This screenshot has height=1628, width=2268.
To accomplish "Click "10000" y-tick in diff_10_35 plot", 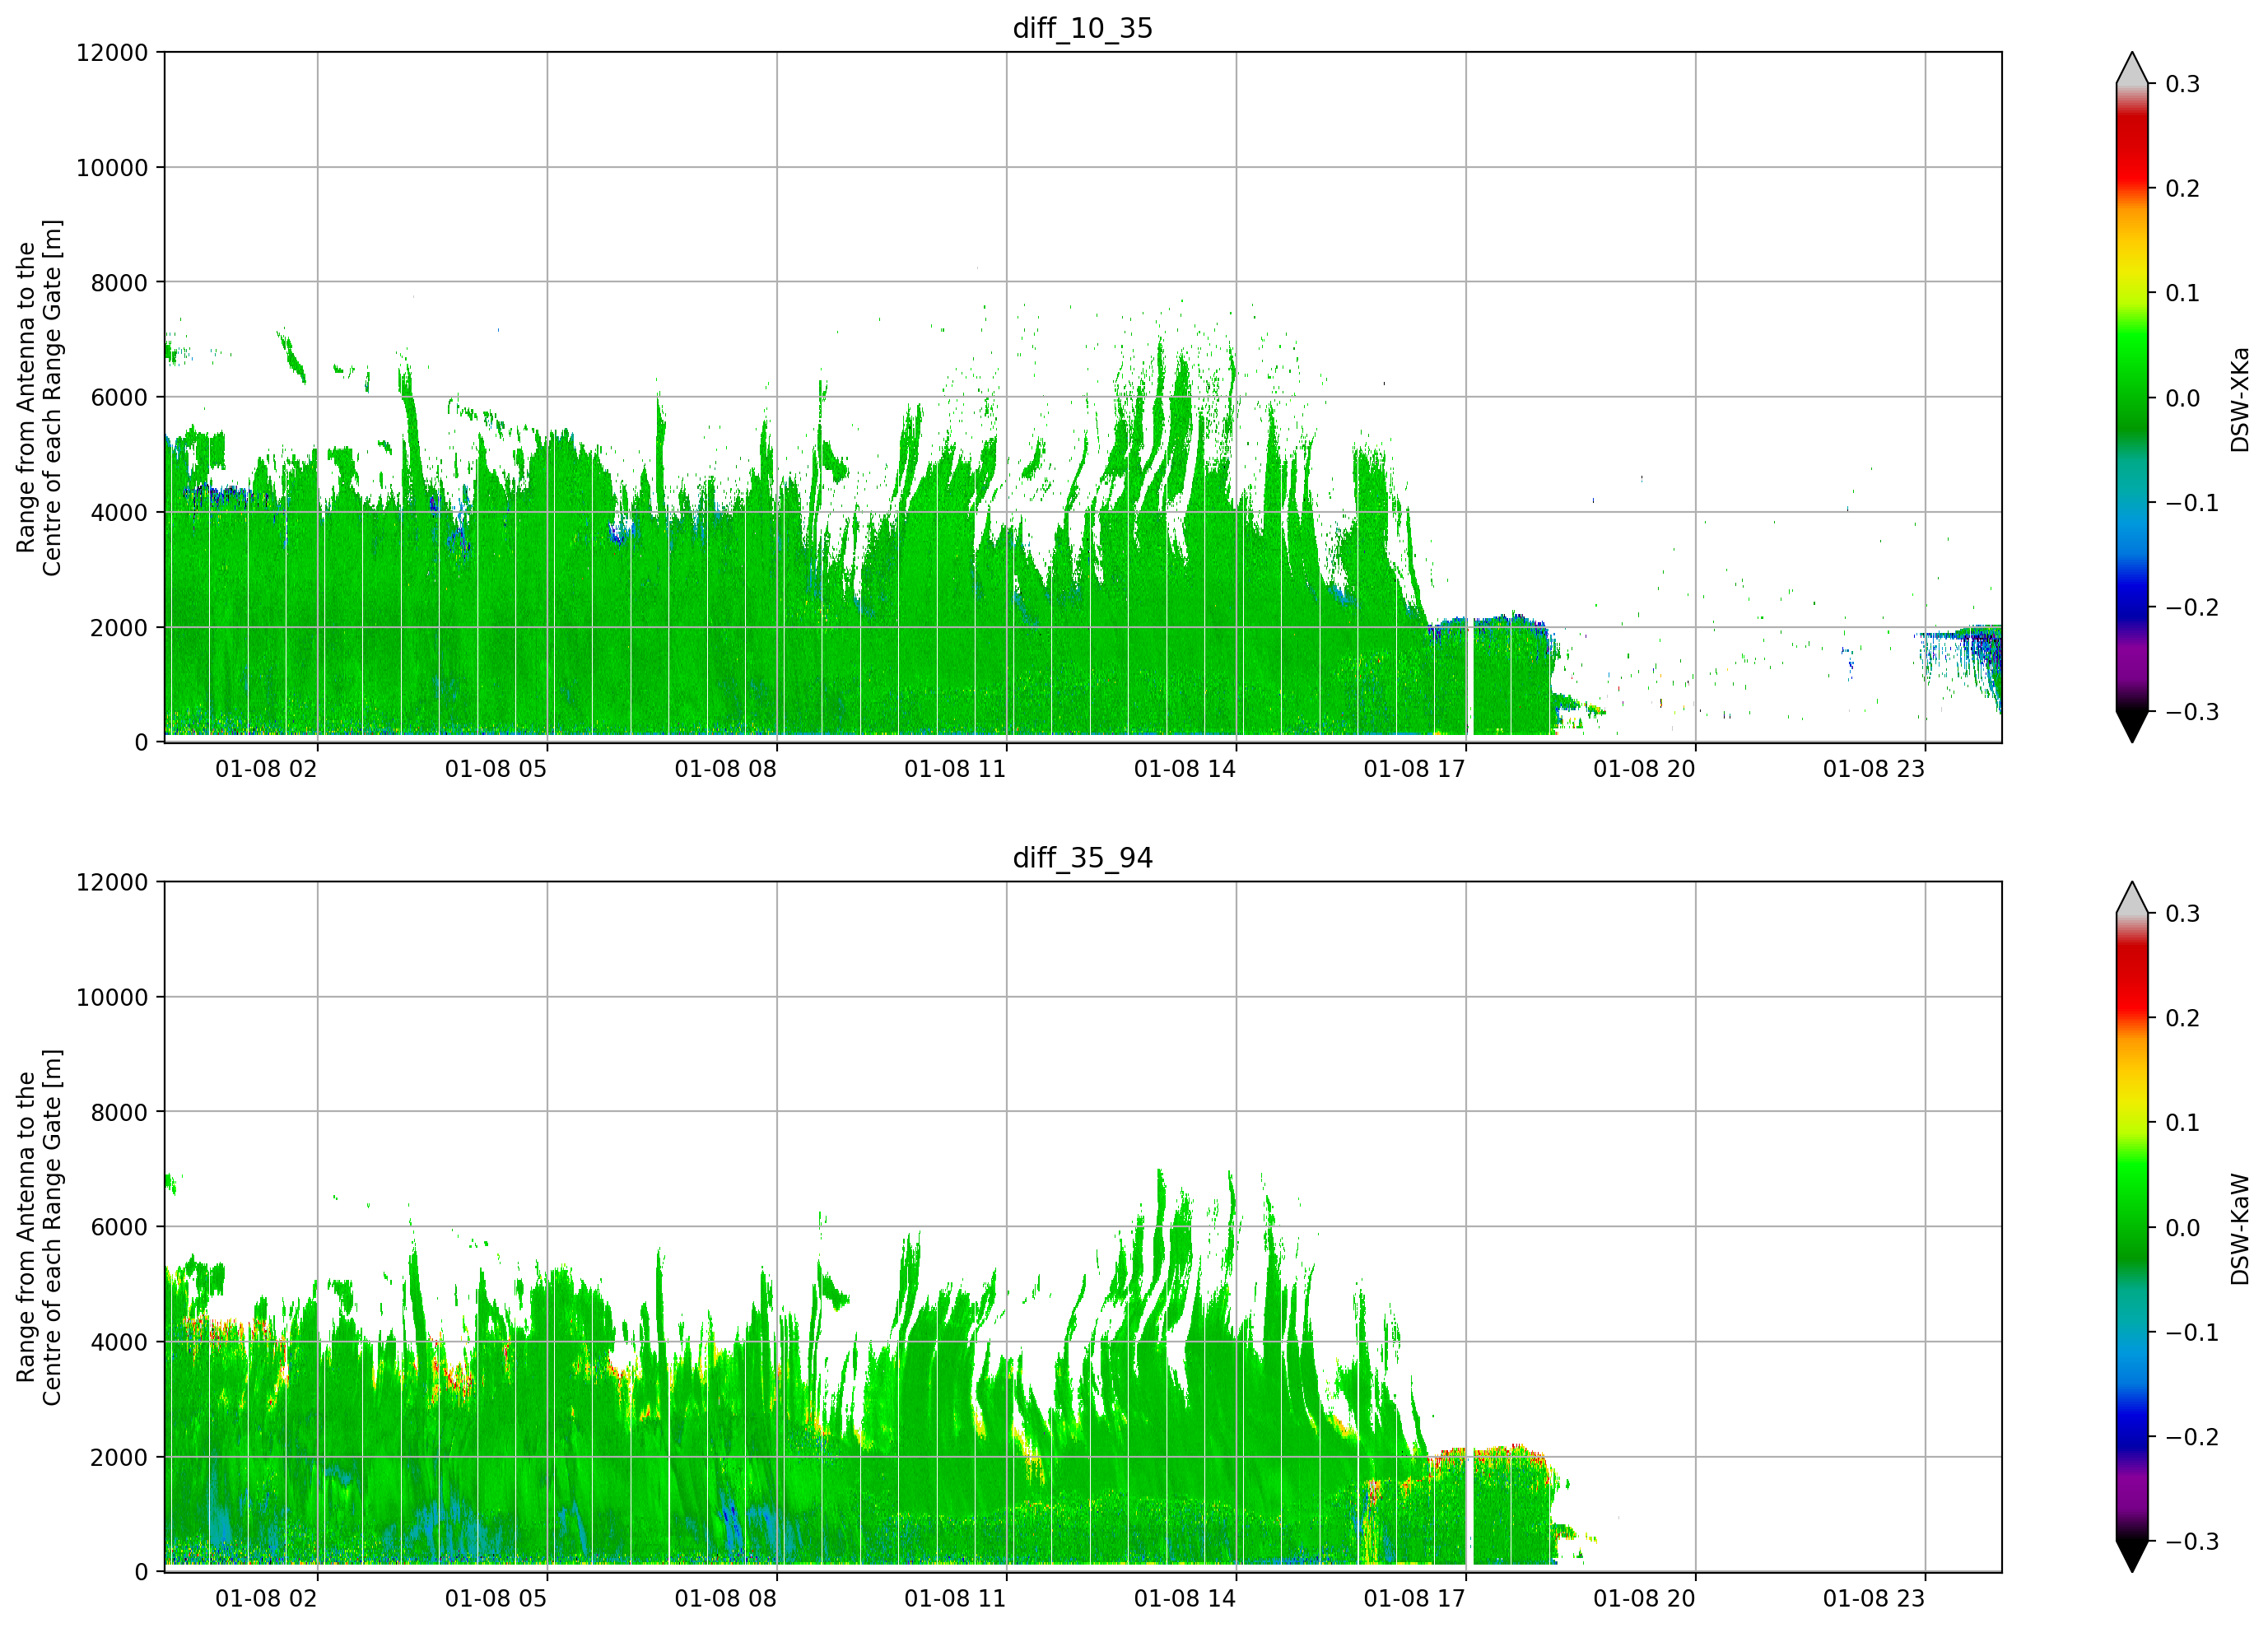I will tap(112, 167).
